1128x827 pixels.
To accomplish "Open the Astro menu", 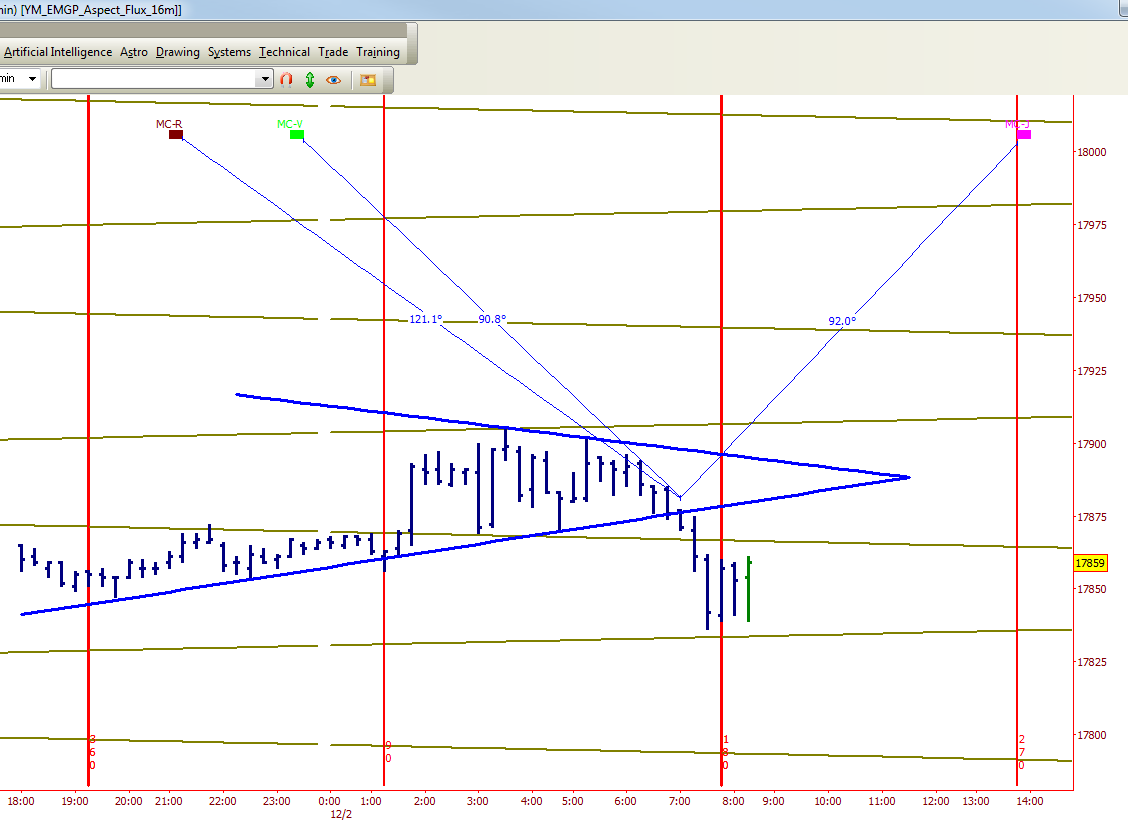I will click(x=134, y=52).
